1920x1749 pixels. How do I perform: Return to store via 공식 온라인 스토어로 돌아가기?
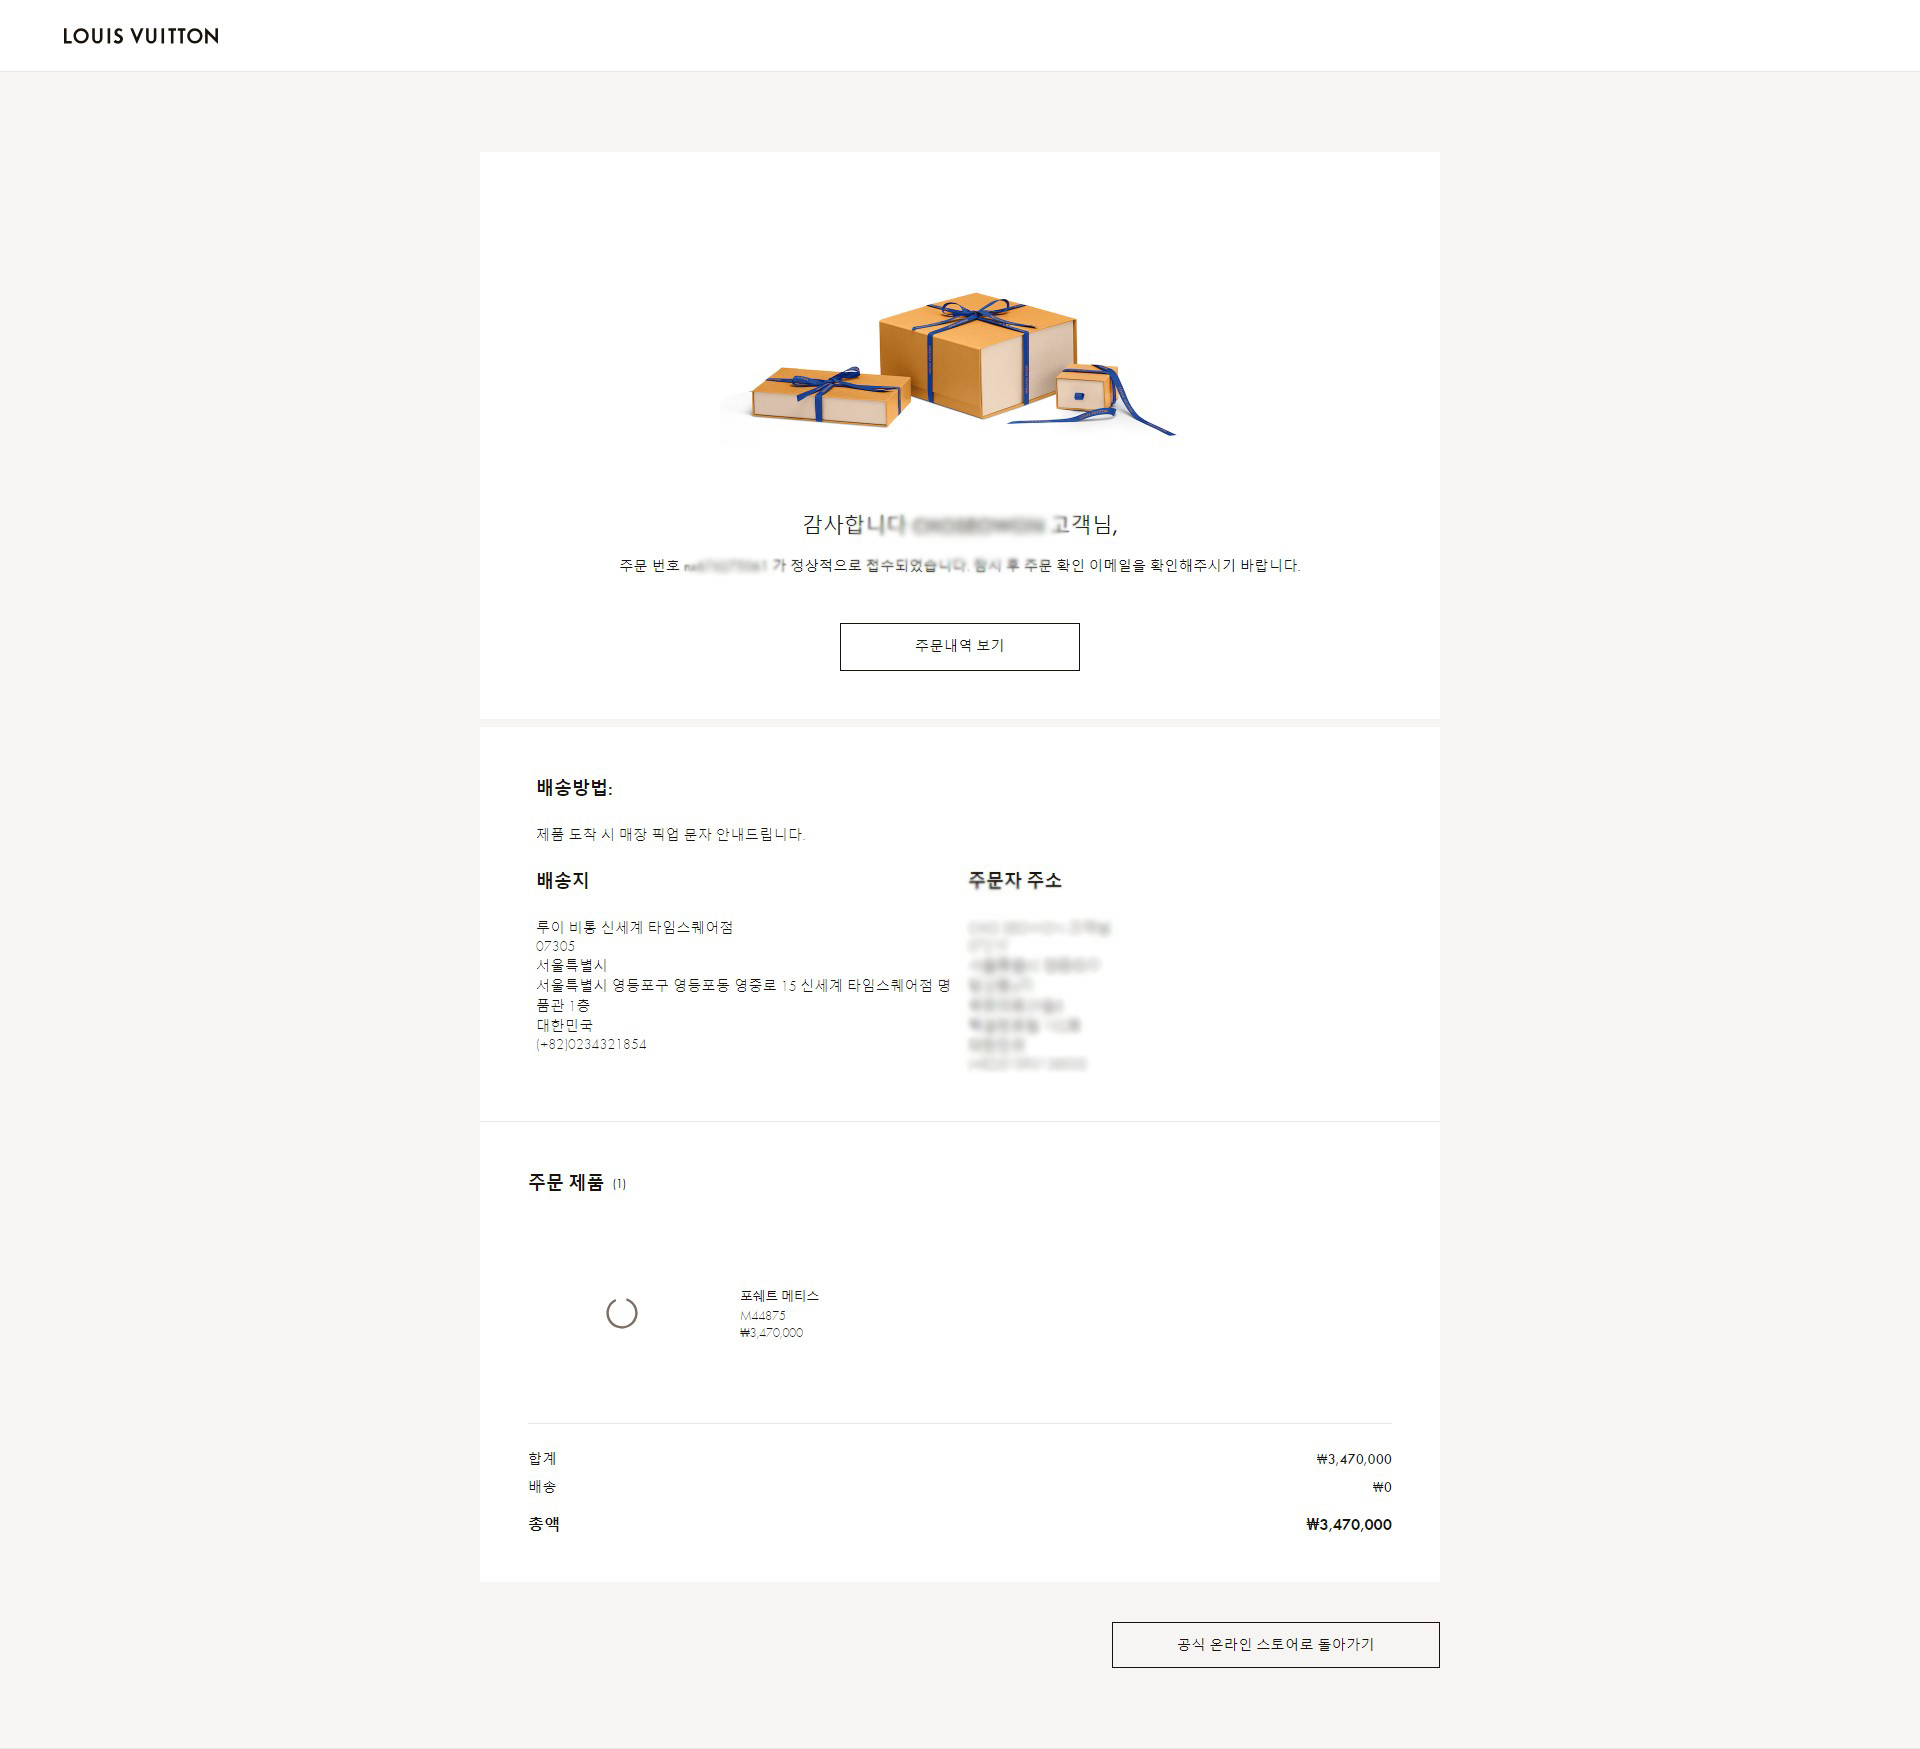pos(1275,1644)
